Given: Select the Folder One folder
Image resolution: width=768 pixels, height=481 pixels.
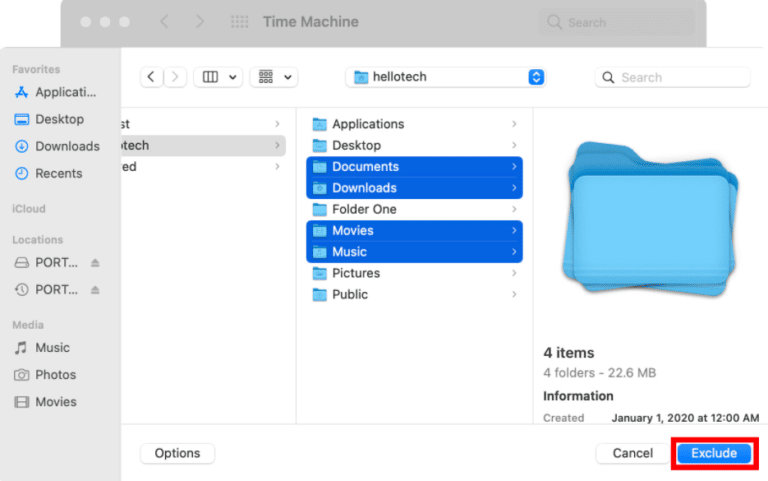Looking at the screenshot, I should (x=364, y=209).
